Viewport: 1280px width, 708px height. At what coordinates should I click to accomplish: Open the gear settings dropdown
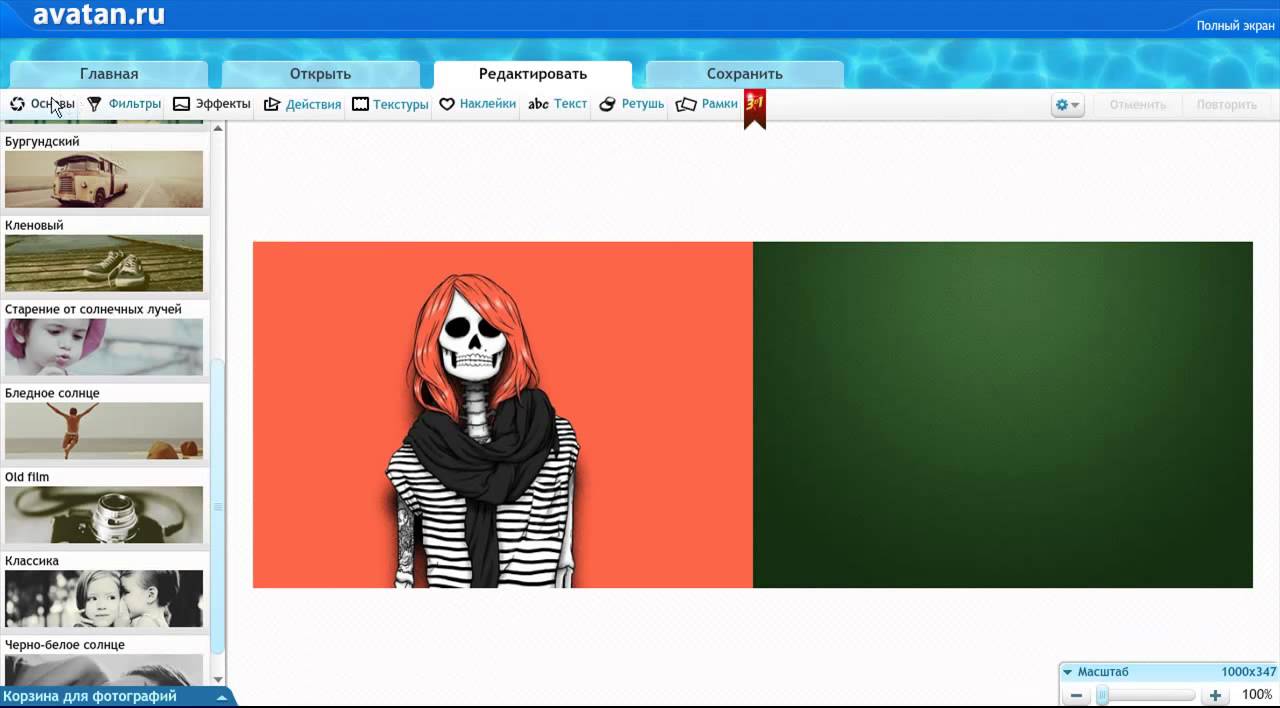coord(1068,105)
